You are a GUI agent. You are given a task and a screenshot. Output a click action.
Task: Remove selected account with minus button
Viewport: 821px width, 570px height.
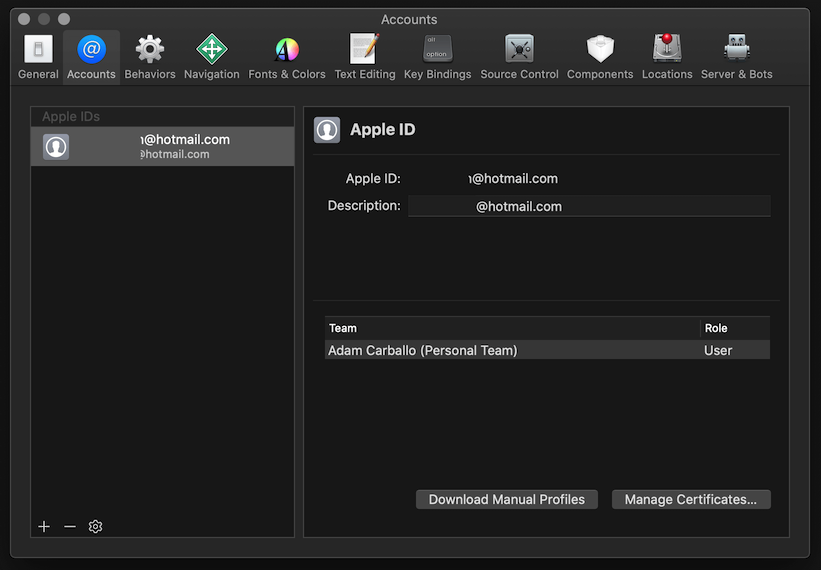(x=70, y=526)
